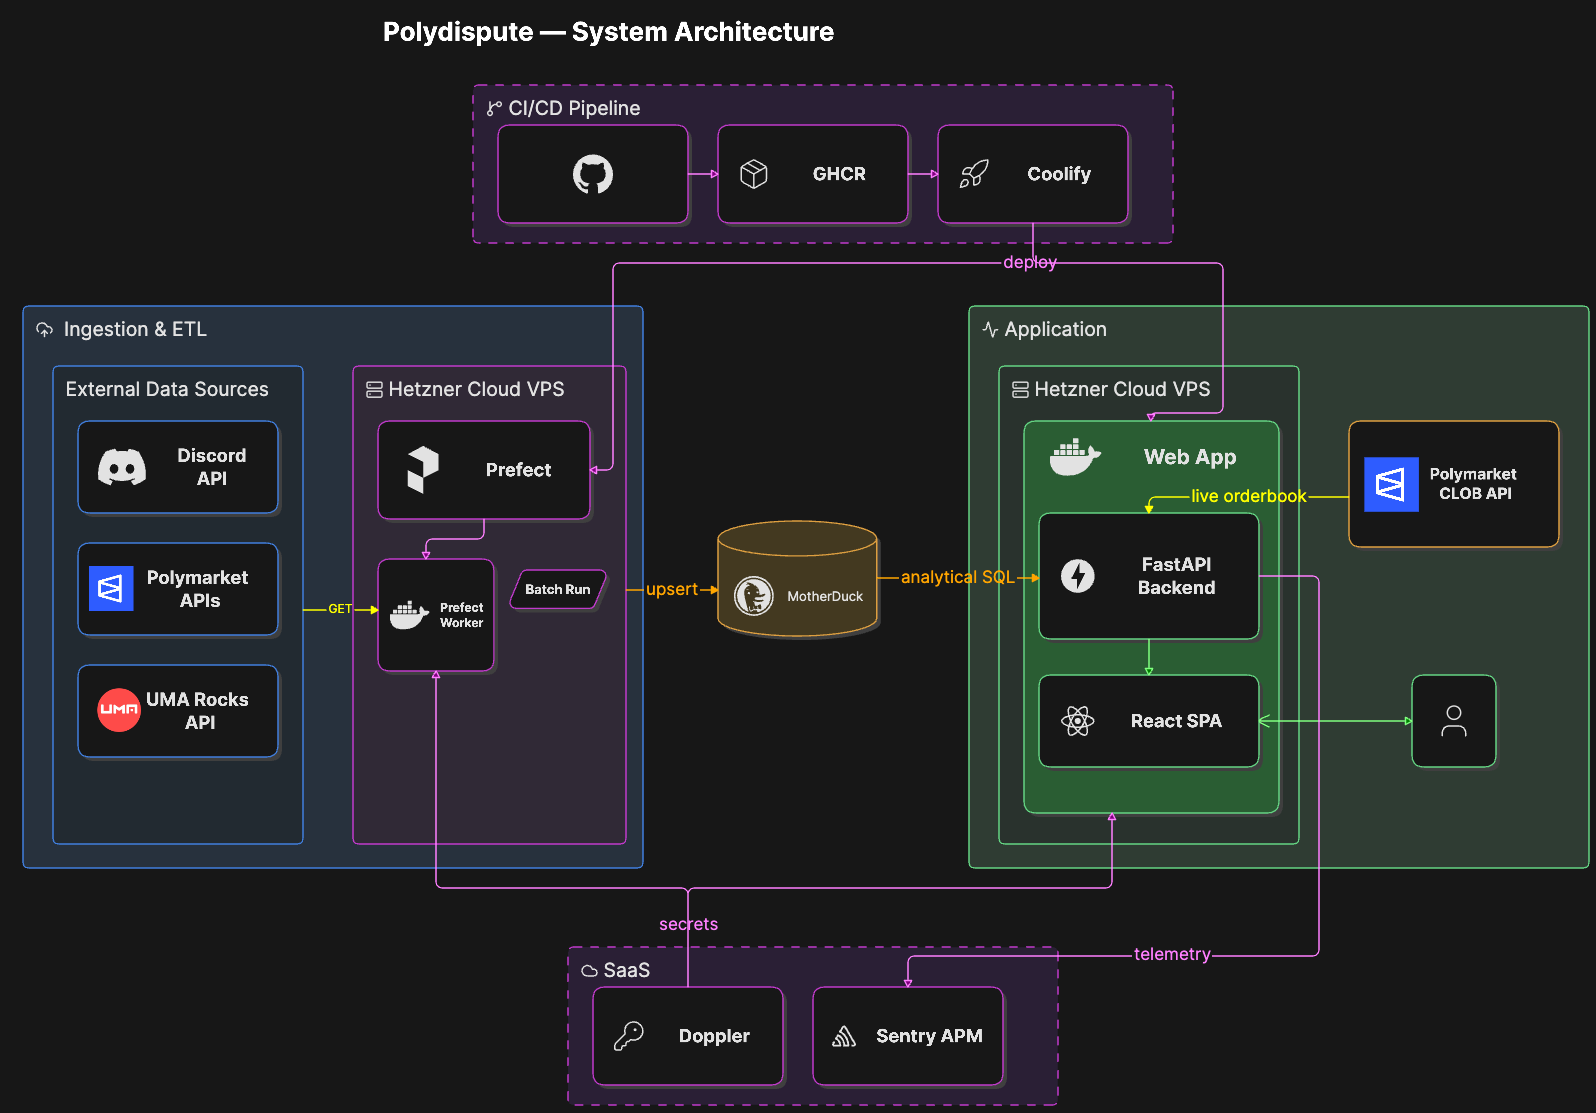This screenshot has width=1596, height=1113.
Task: Click the CI/CD Pipeline branch icon
Action: (494, 108)
